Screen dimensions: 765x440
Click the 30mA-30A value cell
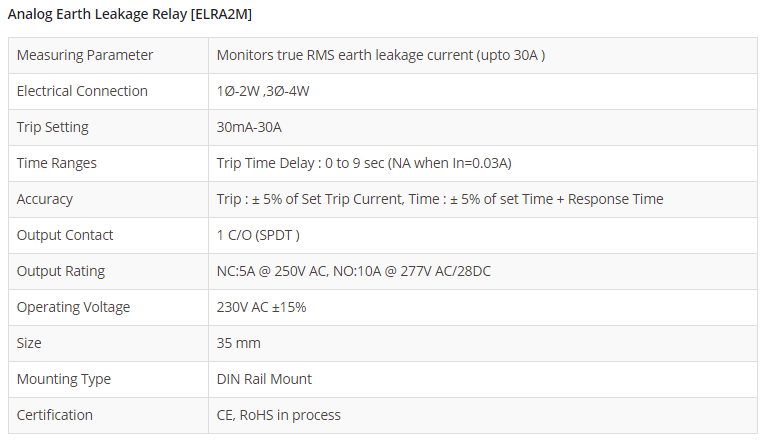tap(249, 127)
